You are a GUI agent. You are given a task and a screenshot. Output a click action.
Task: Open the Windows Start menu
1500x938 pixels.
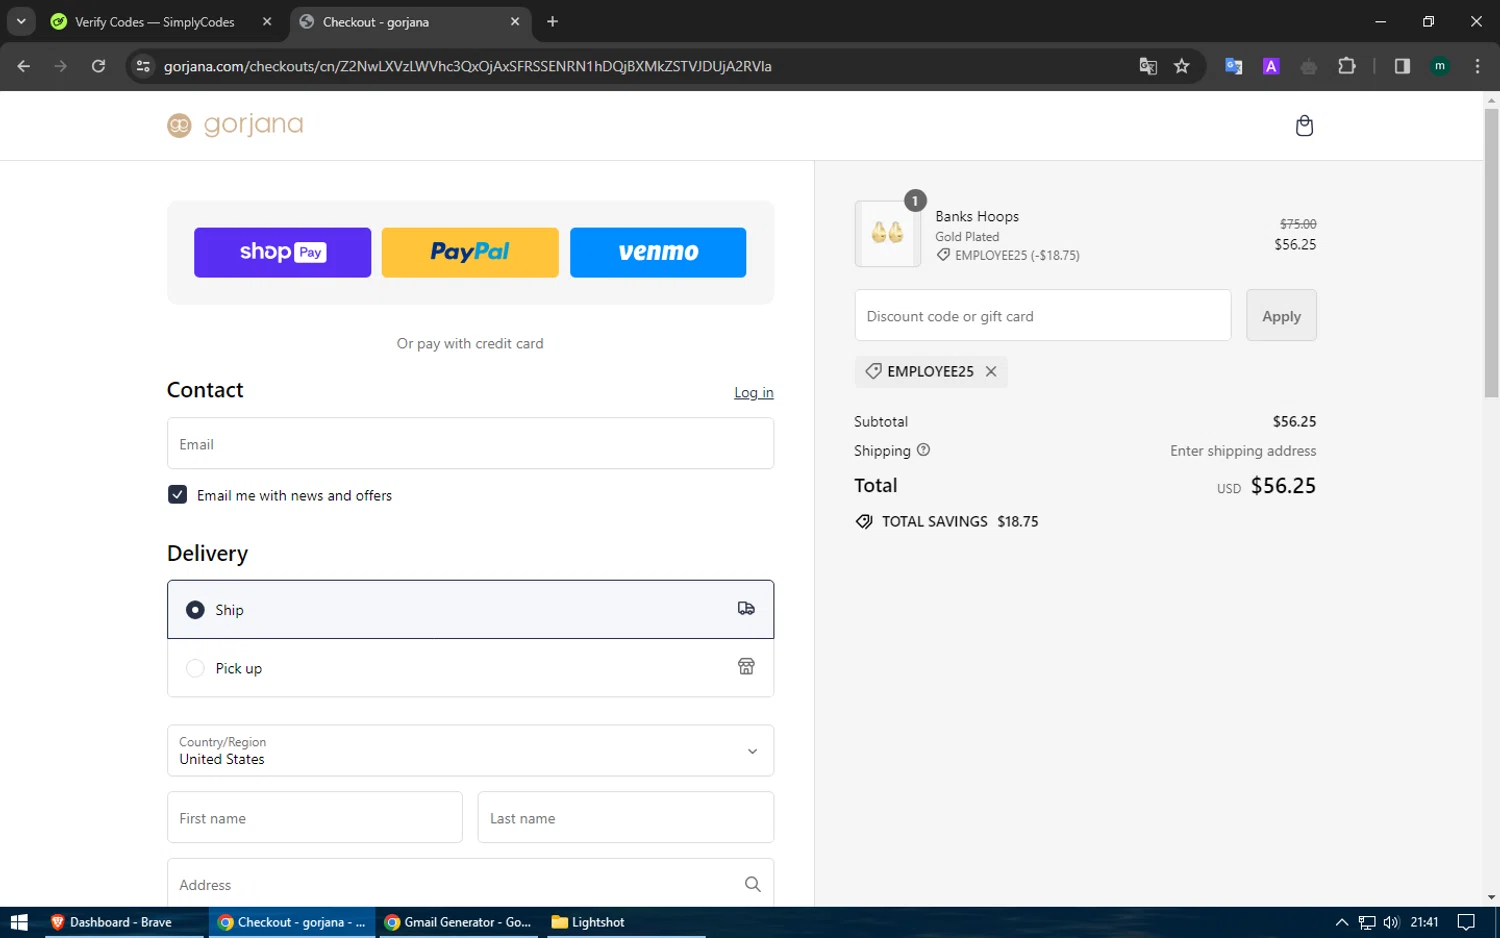(x=18, y=922)
